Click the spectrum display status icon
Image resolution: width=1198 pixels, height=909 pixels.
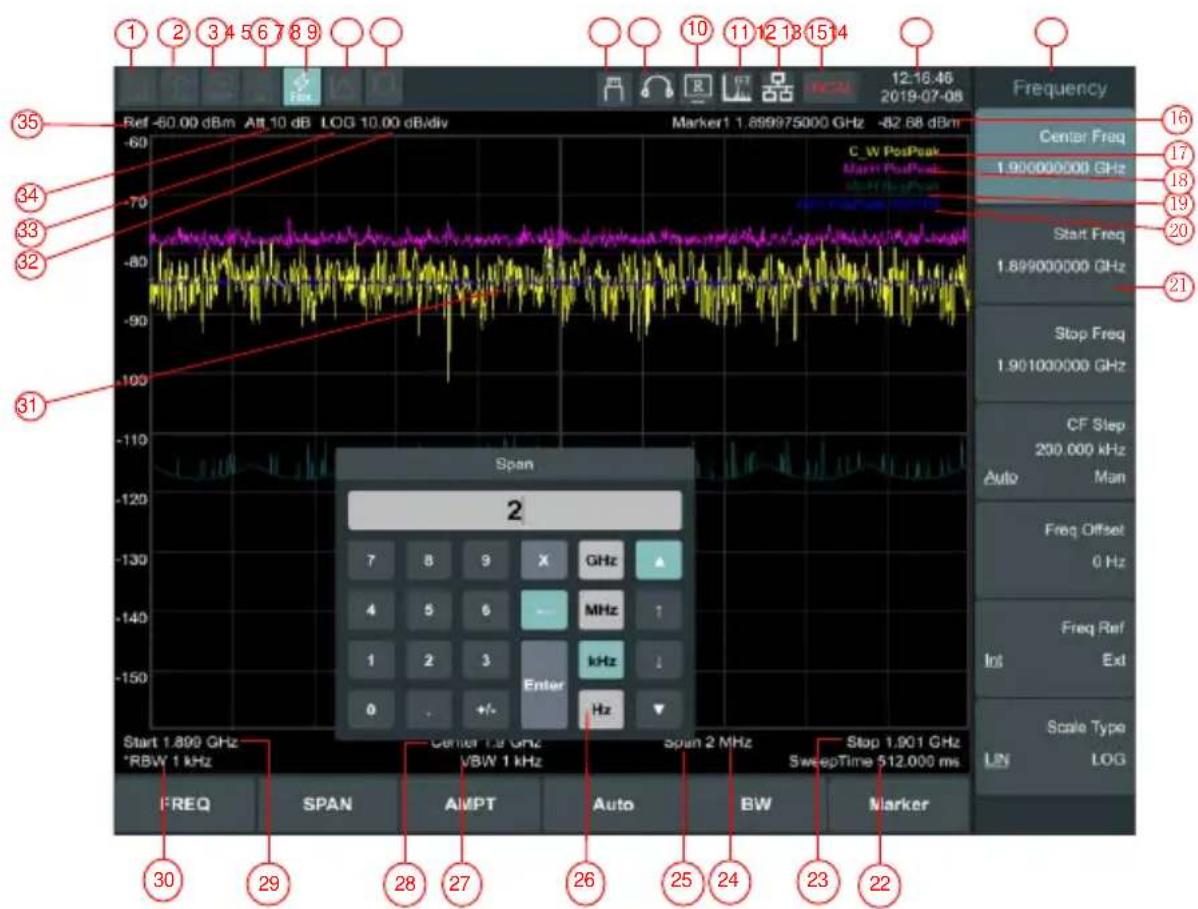pos(737,88)
